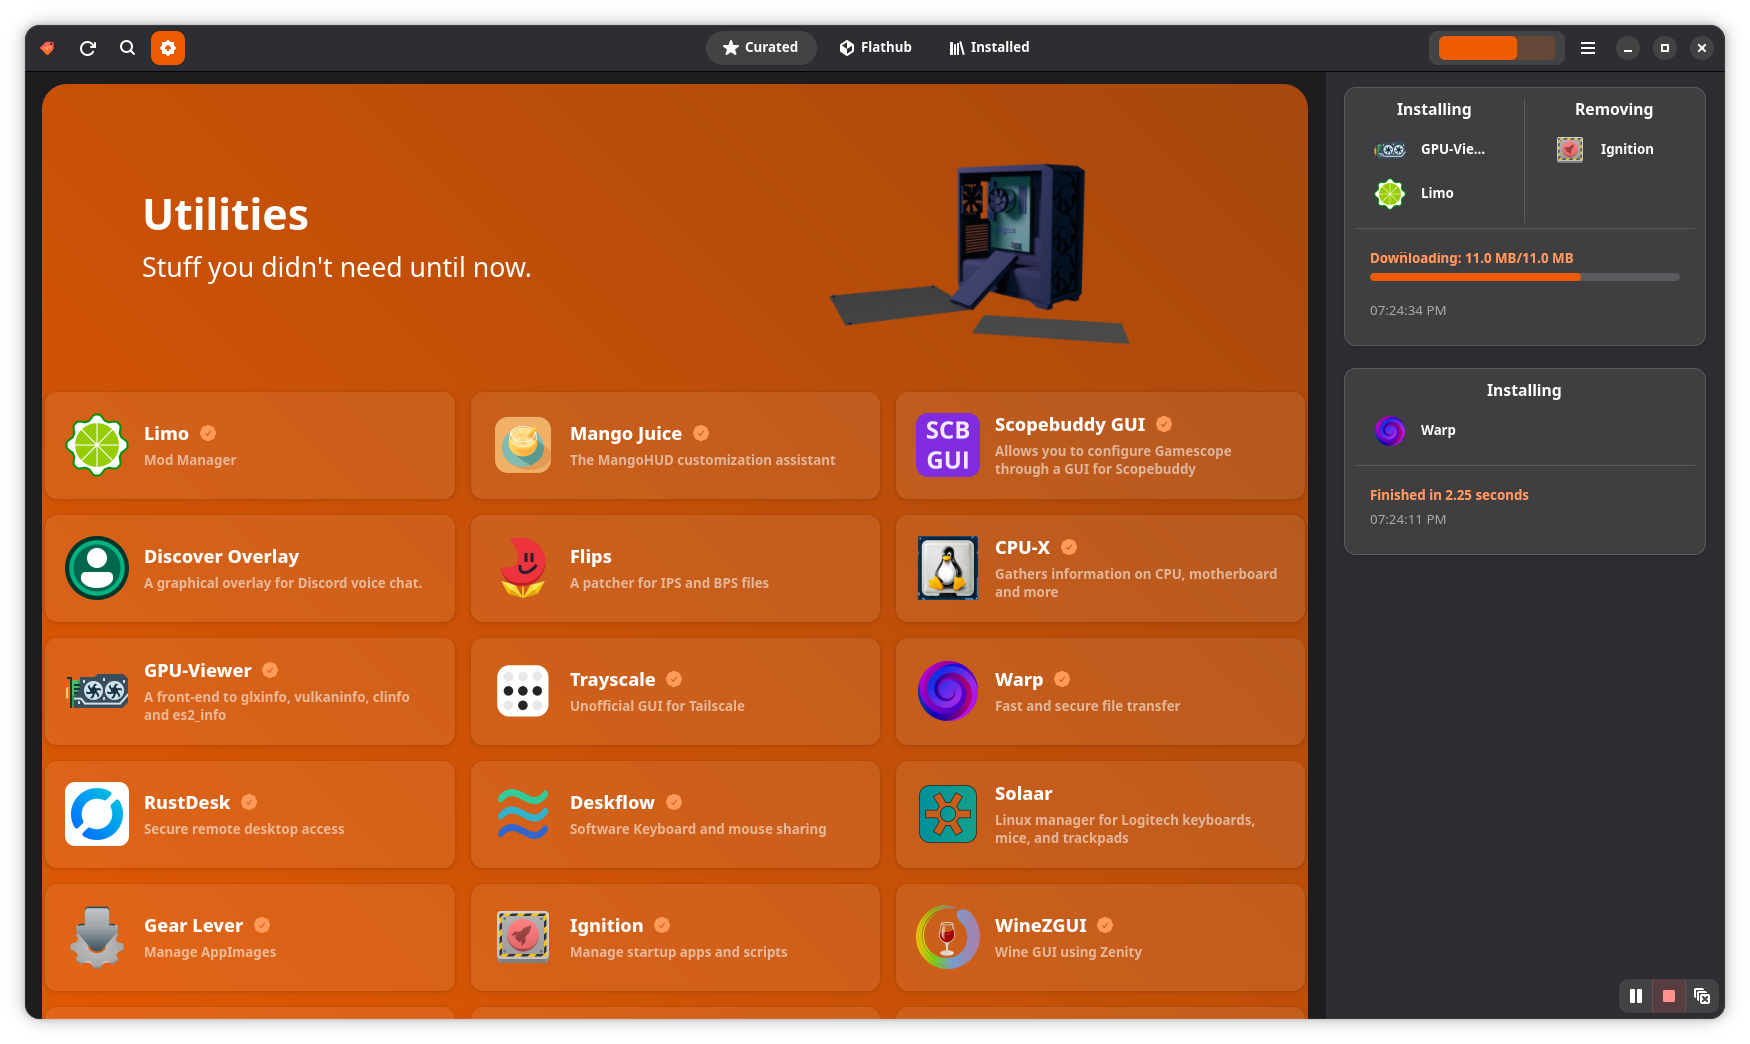Select the Flips patcher app icon
Image resolution: width=1750 pixels, height=1044 pixels.
(x=523, y=568)
